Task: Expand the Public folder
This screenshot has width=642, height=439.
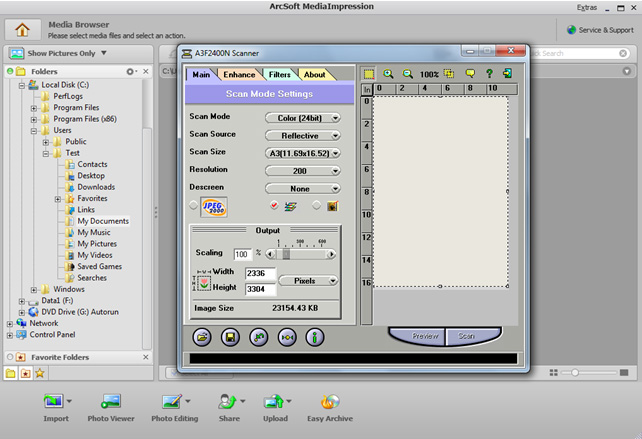Action: tap(46, 142)
